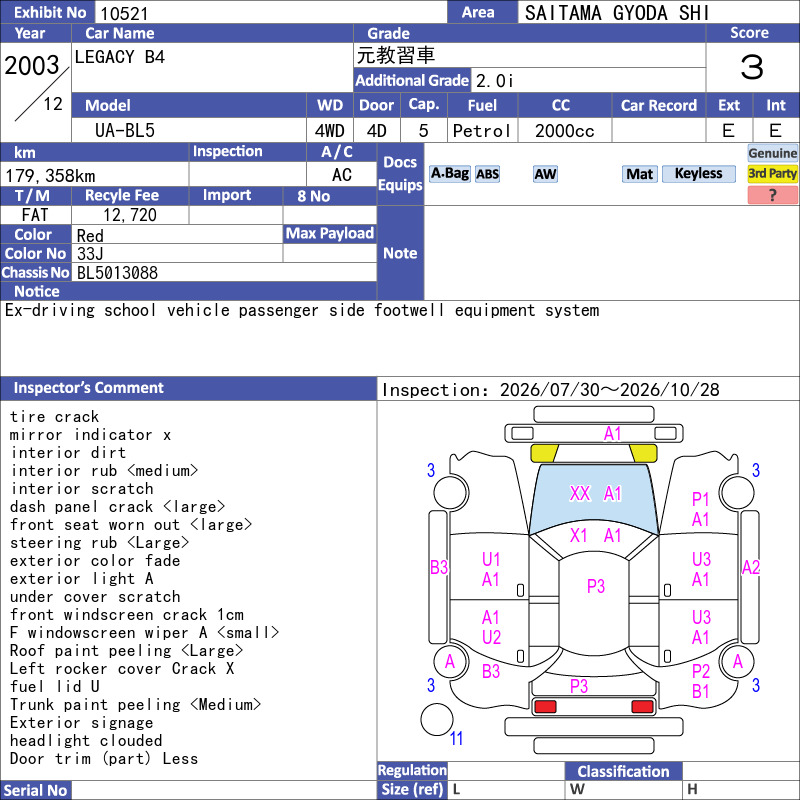The image size is (800, 800).
Task: Click the rear-right wheel circle marked A
Action: tap(737, 662)
